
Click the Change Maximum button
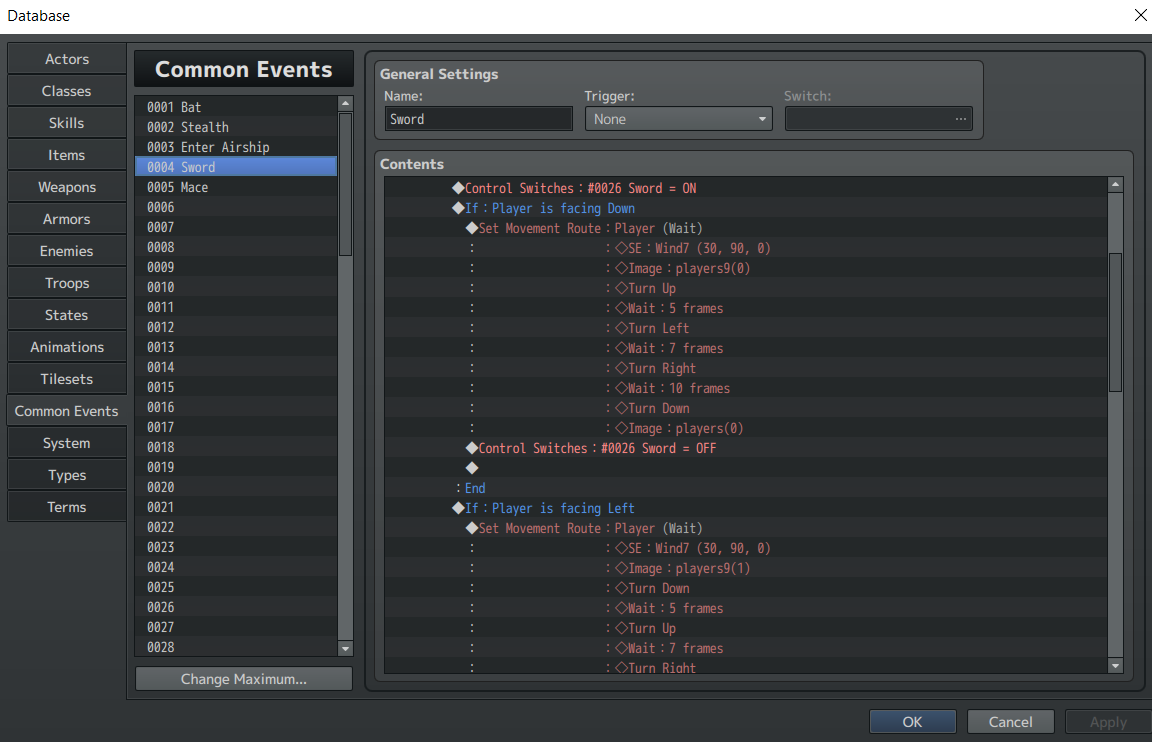coord(244,679)
